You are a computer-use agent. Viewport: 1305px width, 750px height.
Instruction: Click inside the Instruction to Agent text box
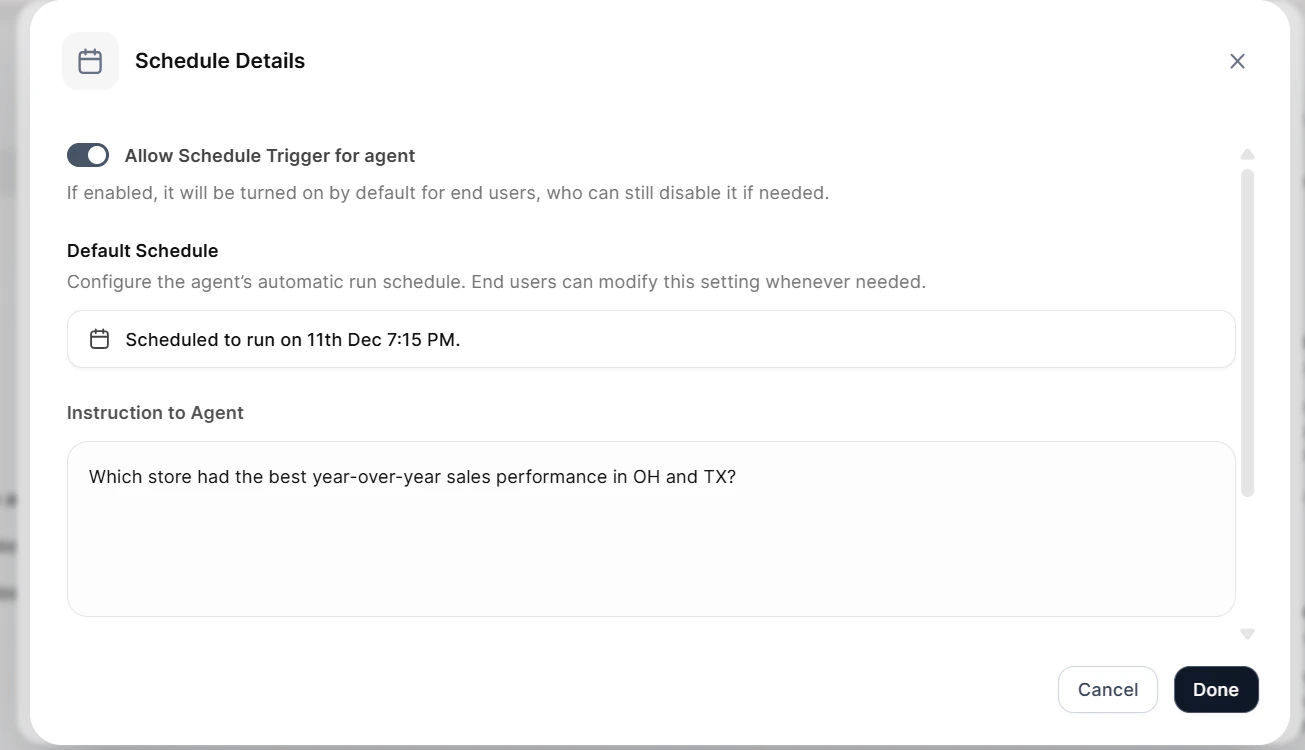coord(650,529)
